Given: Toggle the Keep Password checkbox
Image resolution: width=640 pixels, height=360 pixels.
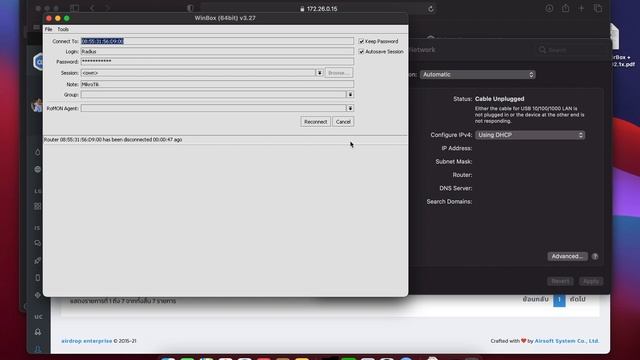Looking at the screenshot, I should pos(361,41).
